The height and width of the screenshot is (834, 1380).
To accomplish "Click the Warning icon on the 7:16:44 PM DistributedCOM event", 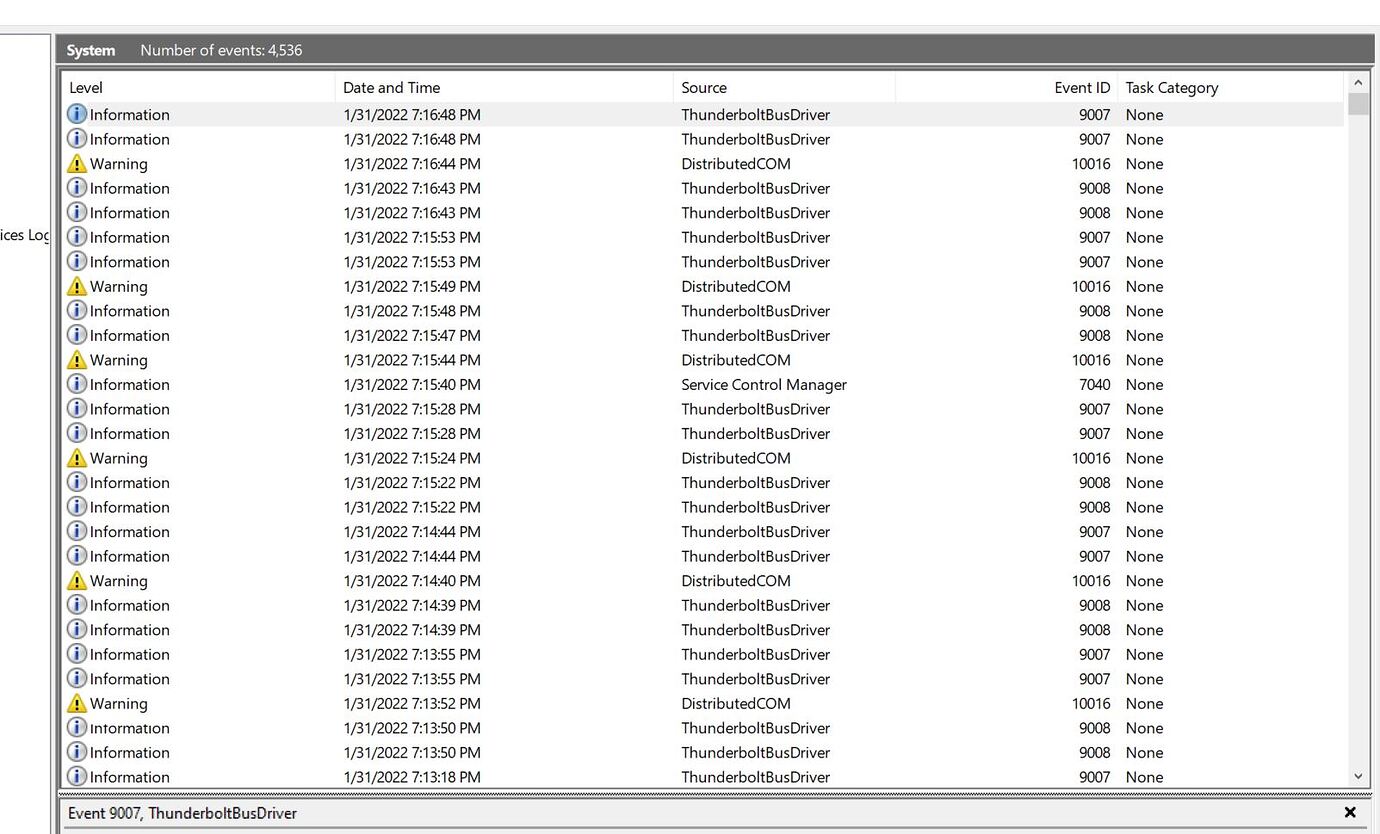I will click(x=77, y=163).
